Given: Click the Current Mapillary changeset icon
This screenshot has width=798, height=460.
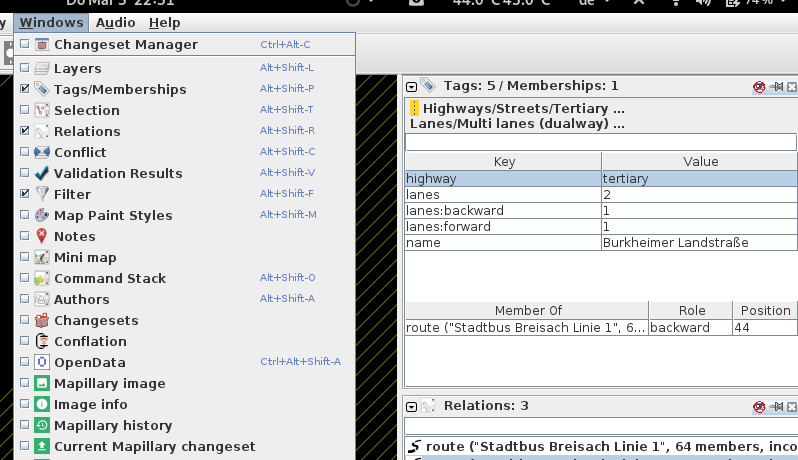Looking at the screenshot, I should tap(42, 446).
